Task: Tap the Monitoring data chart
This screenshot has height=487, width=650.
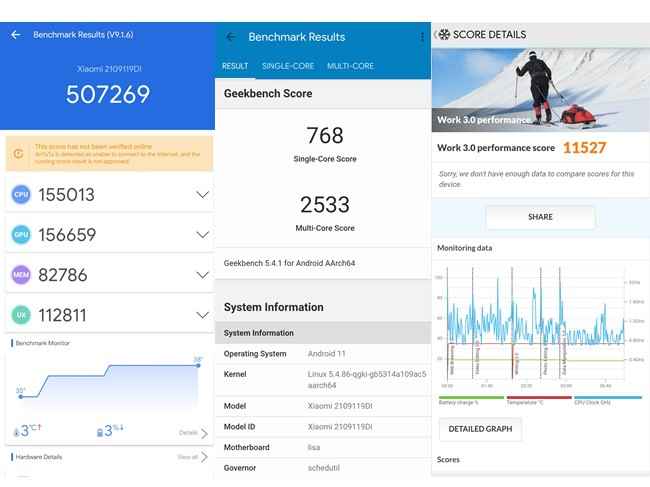Action: click(539, 327)
